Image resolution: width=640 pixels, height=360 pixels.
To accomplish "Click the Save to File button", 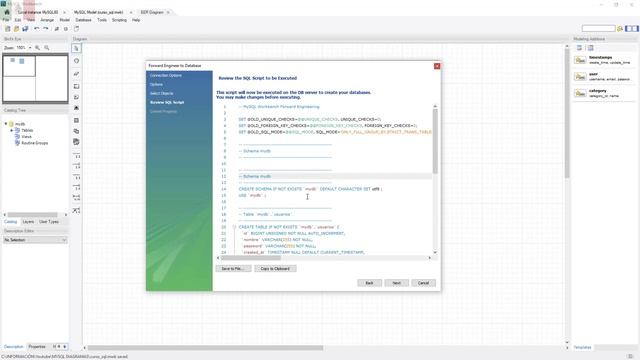I will tap(233, 269).
